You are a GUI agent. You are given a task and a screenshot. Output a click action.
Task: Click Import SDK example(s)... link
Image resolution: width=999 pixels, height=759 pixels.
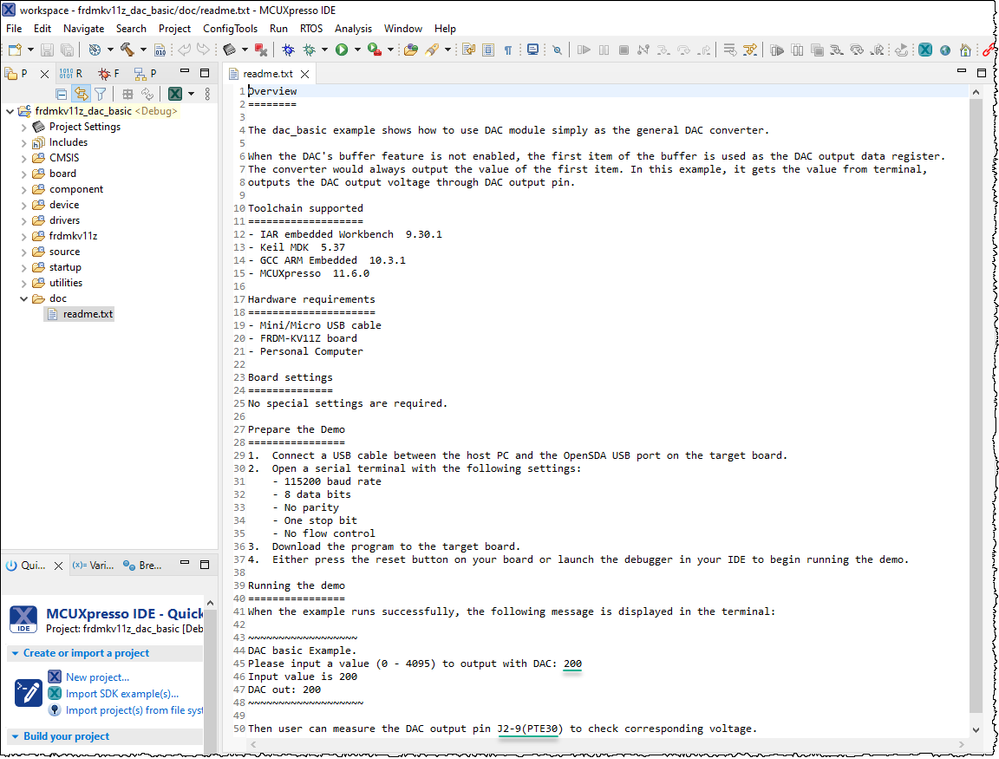click(122, 694)
